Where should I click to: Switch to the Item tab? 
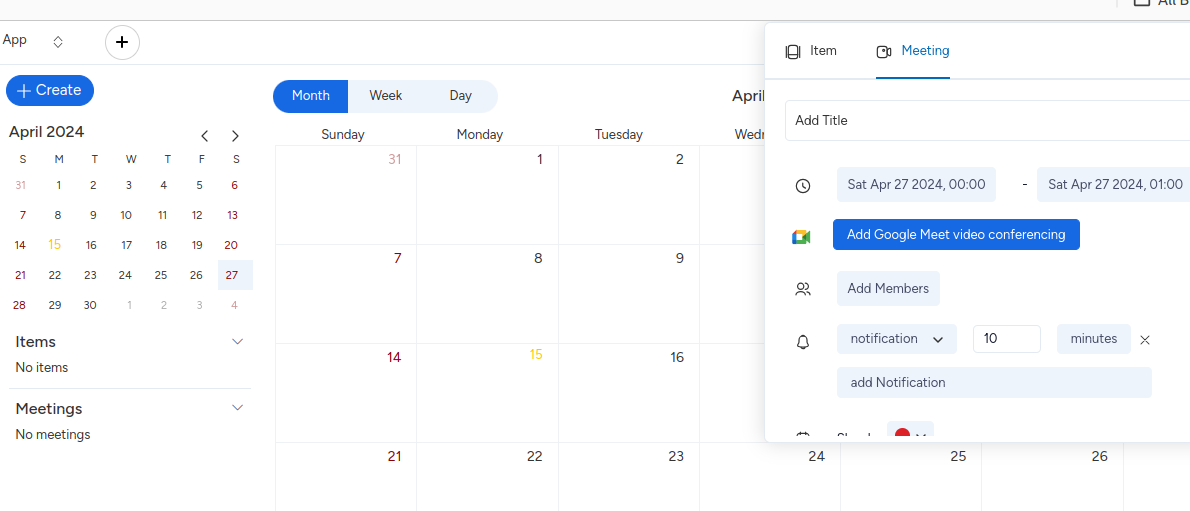click(811, 51)
